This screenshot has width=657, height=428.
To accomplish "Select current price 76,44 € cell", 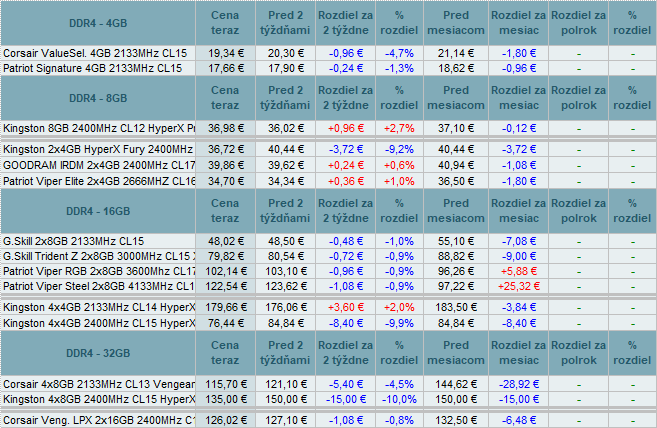I will coord(225,323).
